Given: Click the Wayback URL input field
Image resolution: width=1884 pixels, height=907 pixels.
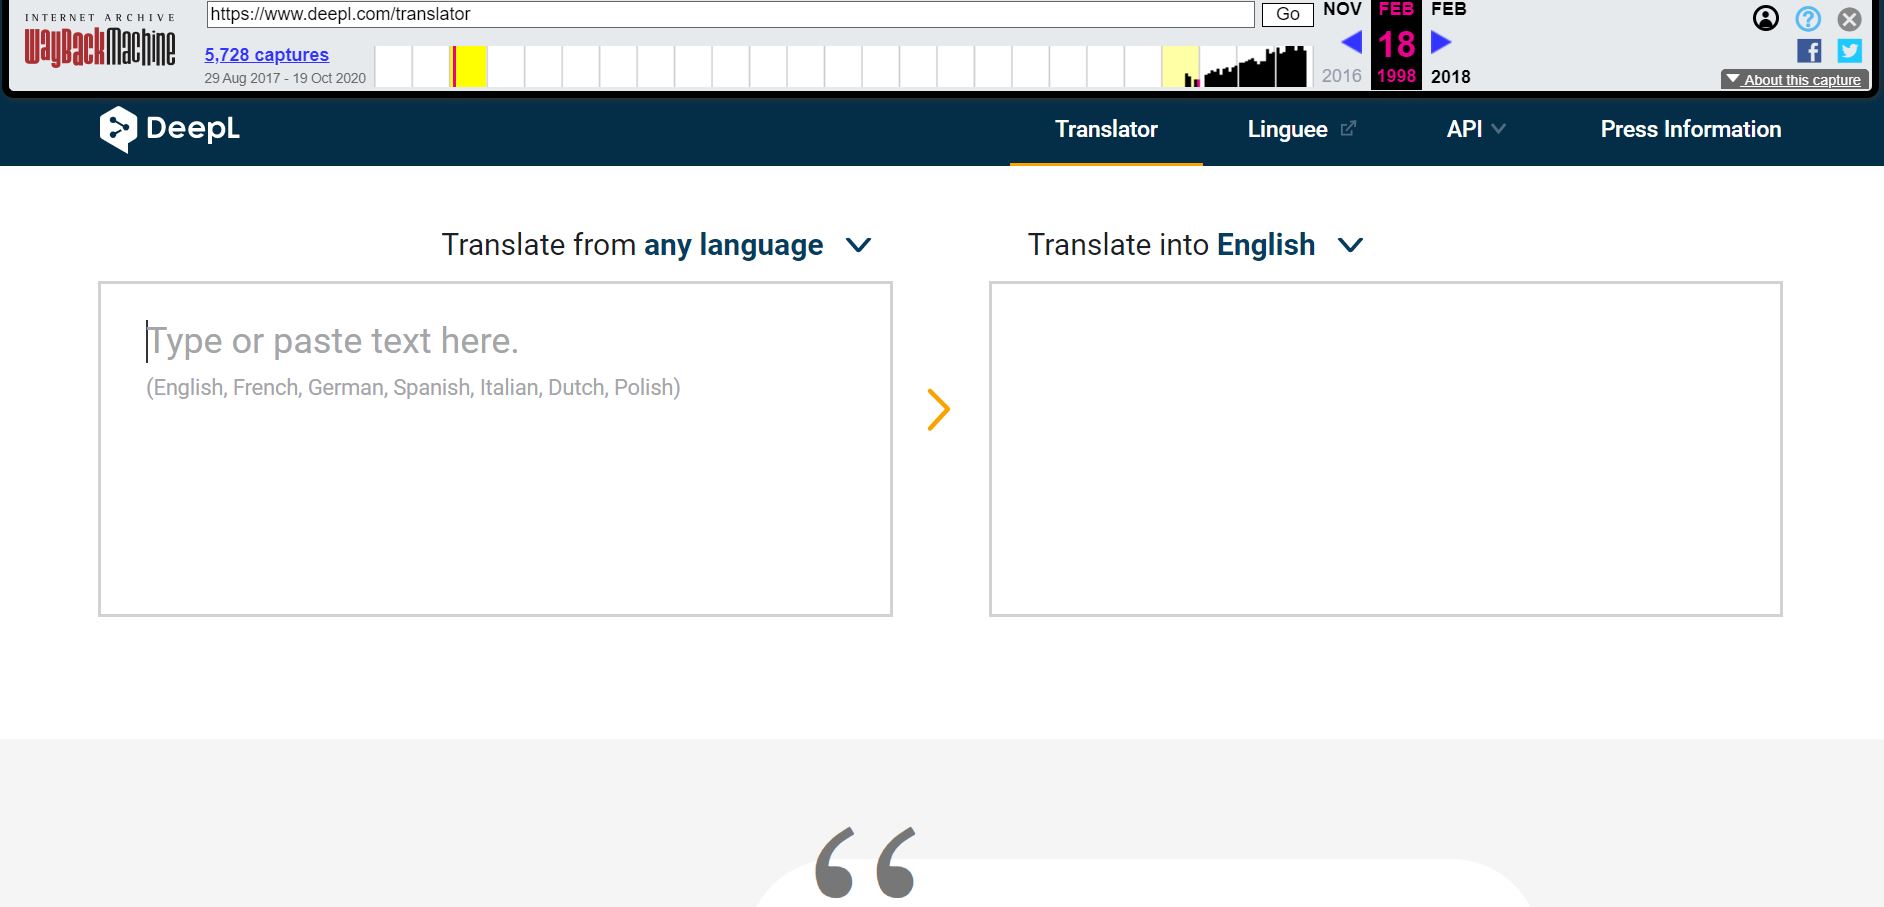Looking at the screenshot, I should pyautogui.click(x=730, y=14).
